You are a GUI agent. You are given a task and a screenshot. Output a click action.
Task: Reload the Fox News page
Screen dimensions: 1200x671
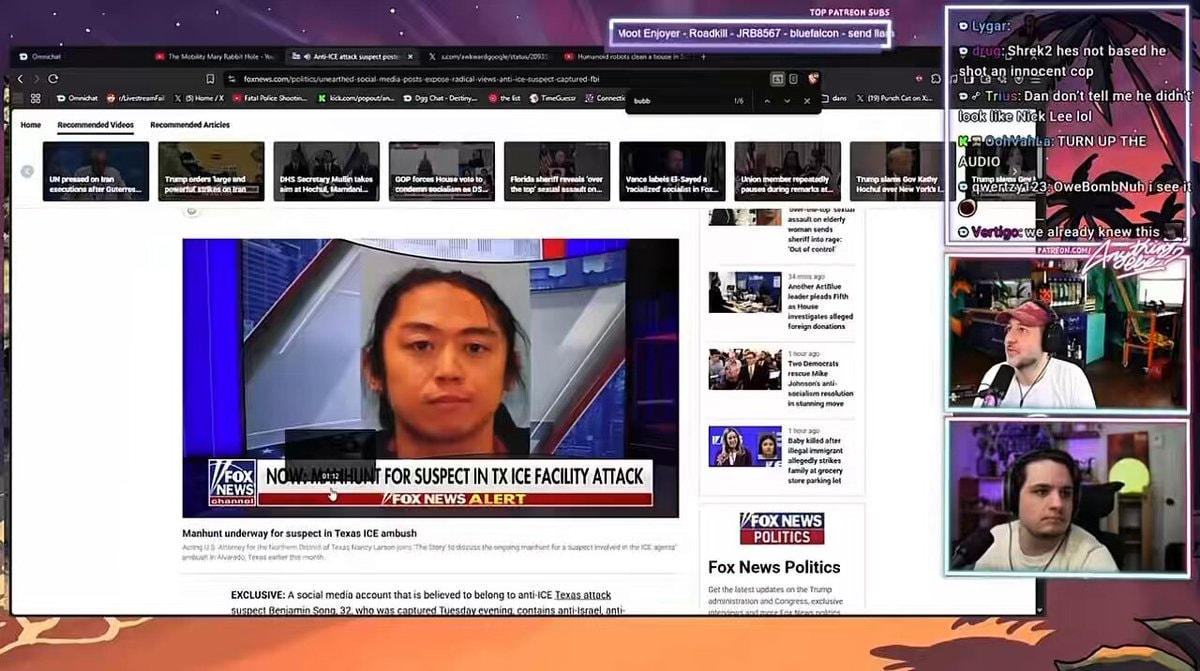pyautogui.click(x=53, y=79)
